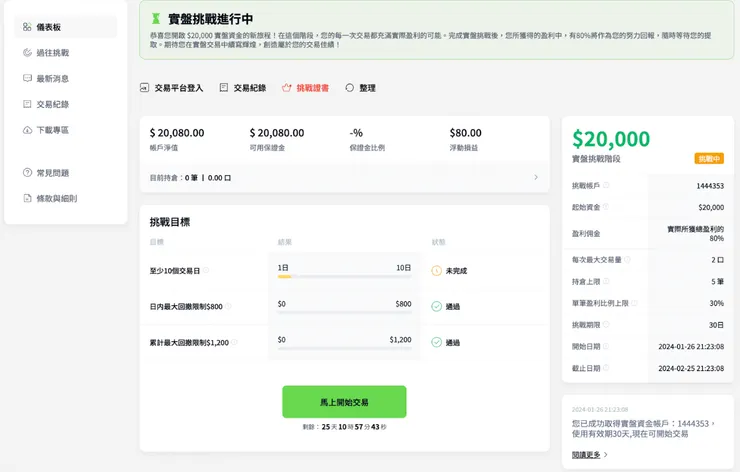The image size is (740, 472).
Task: Click the challenge account number 1444353
Action: pyautogui.click(x=710, y=186)
